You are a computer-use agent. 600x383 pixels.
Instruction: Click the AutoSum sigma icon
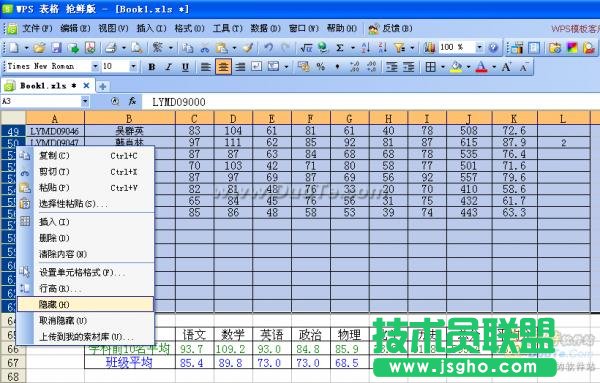[339, 47]
